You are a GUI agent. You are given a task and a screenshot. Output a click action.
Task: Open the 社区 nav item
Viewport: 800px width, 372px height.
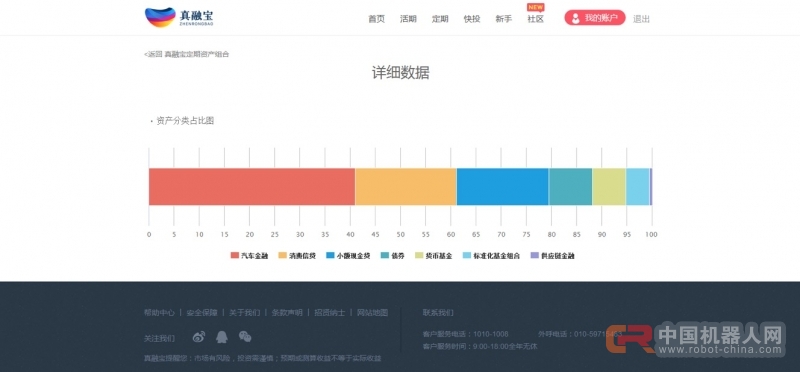(536, 19)
